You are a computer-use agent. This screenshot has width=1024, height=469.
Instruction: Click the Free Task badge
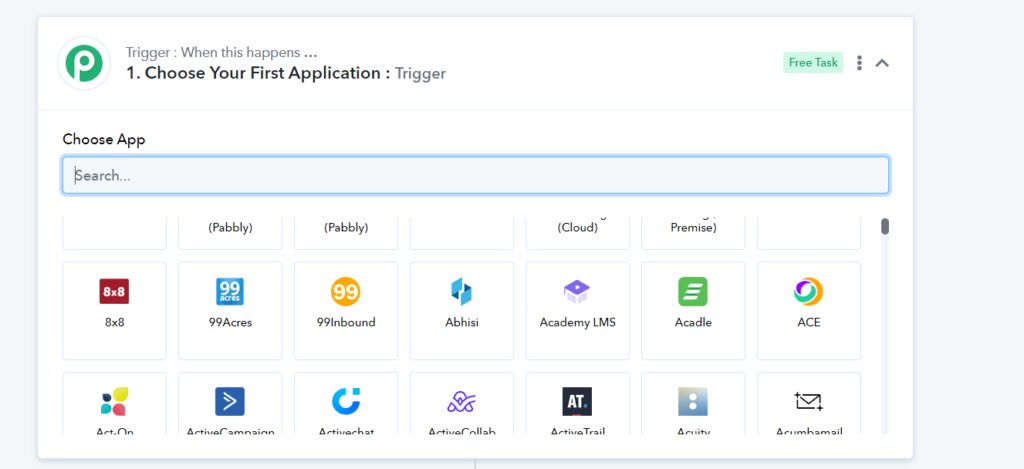pos(813,63)
